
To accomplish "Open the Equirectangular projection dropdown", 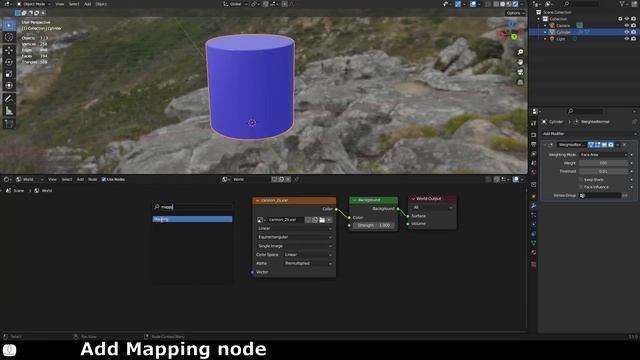I will 294,237.
